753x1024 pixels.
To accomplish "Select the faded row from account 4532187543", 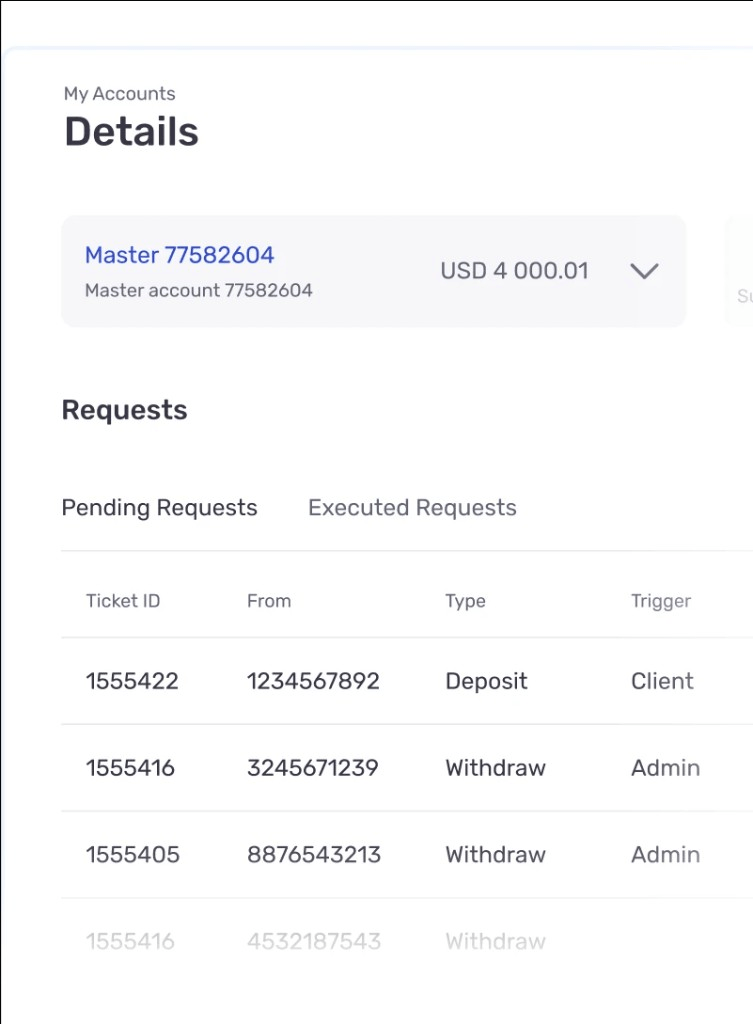I will 407,941.
